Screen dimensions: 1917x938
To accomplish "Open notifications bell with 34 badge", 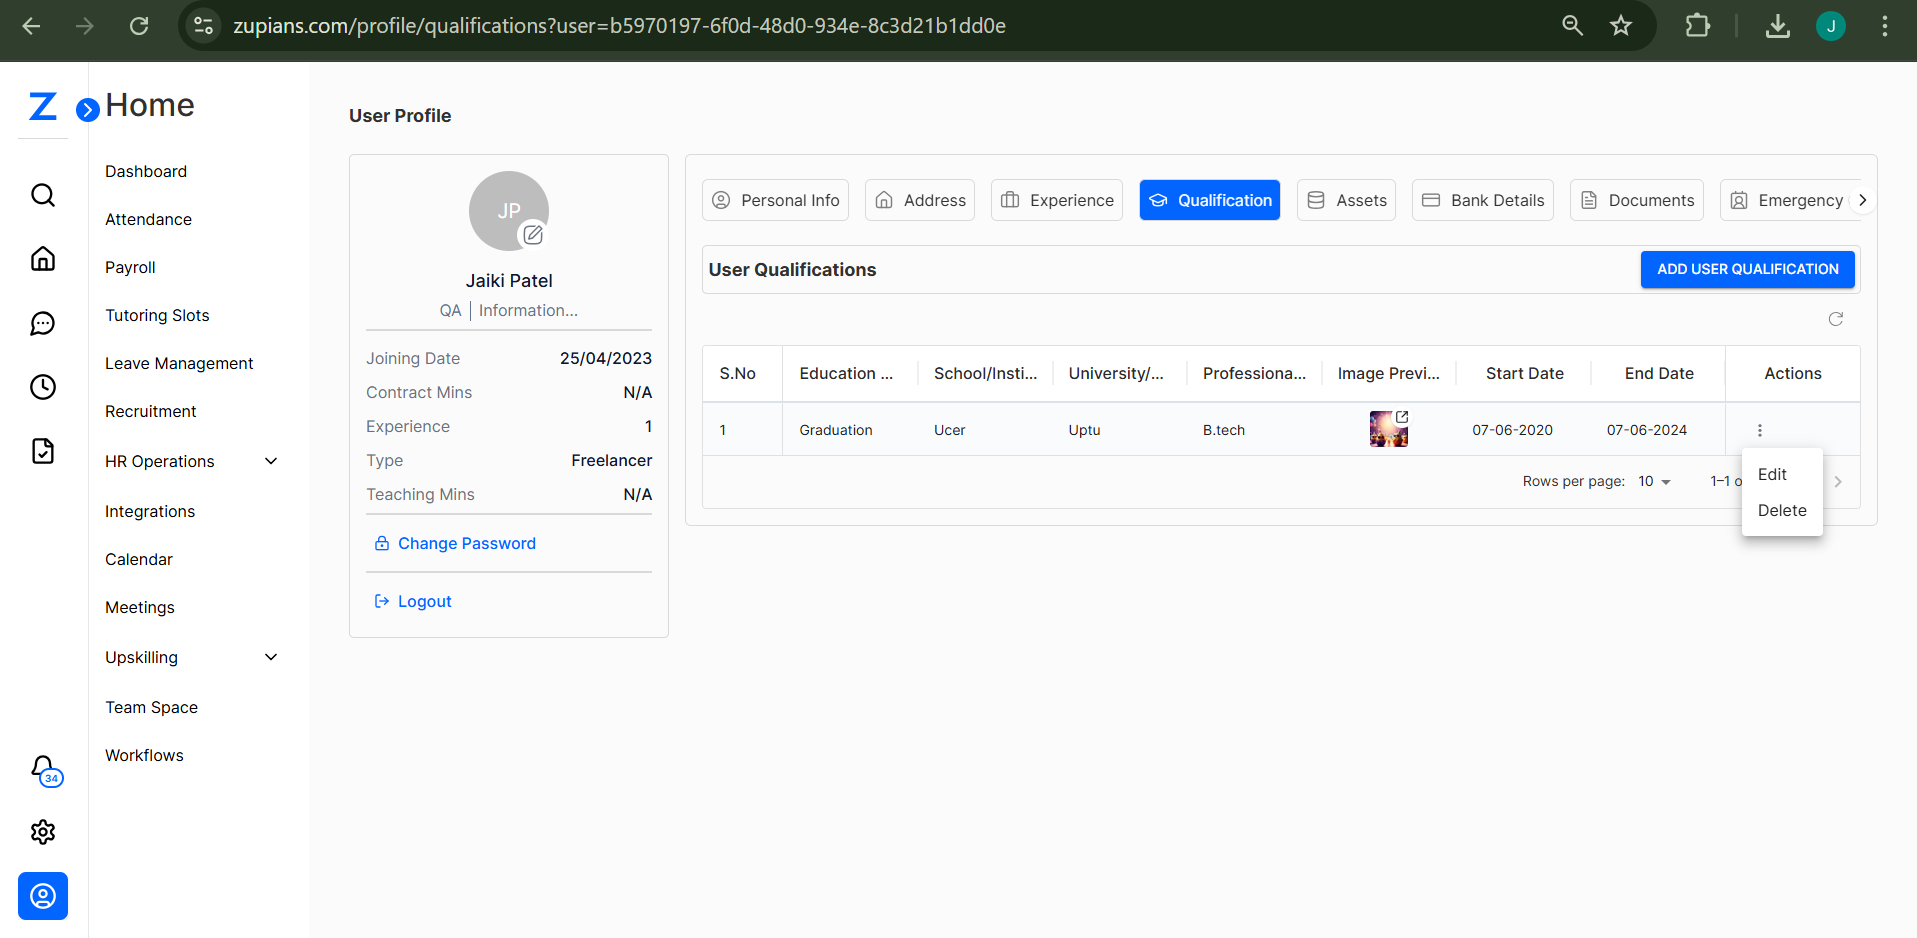I will (44, 769).
